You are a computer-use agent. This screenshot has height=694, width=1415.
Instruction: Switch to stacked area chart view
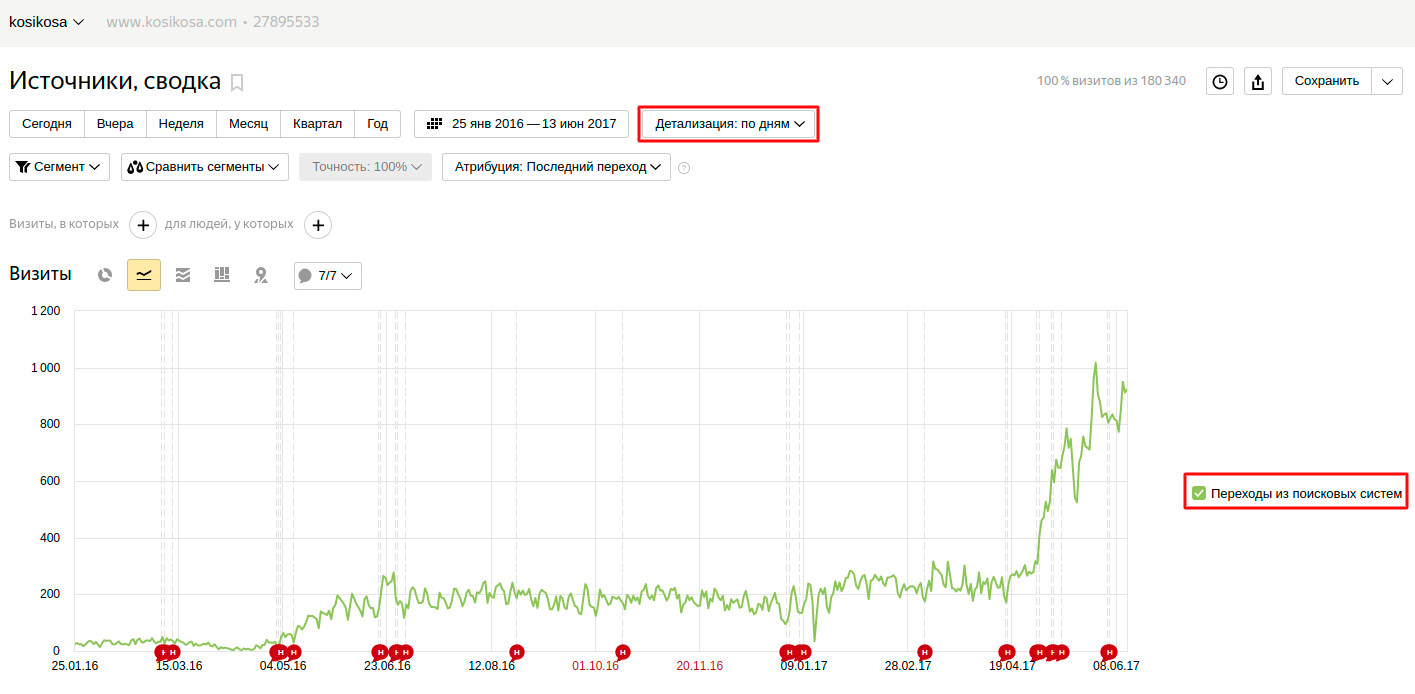coord(183,275)
